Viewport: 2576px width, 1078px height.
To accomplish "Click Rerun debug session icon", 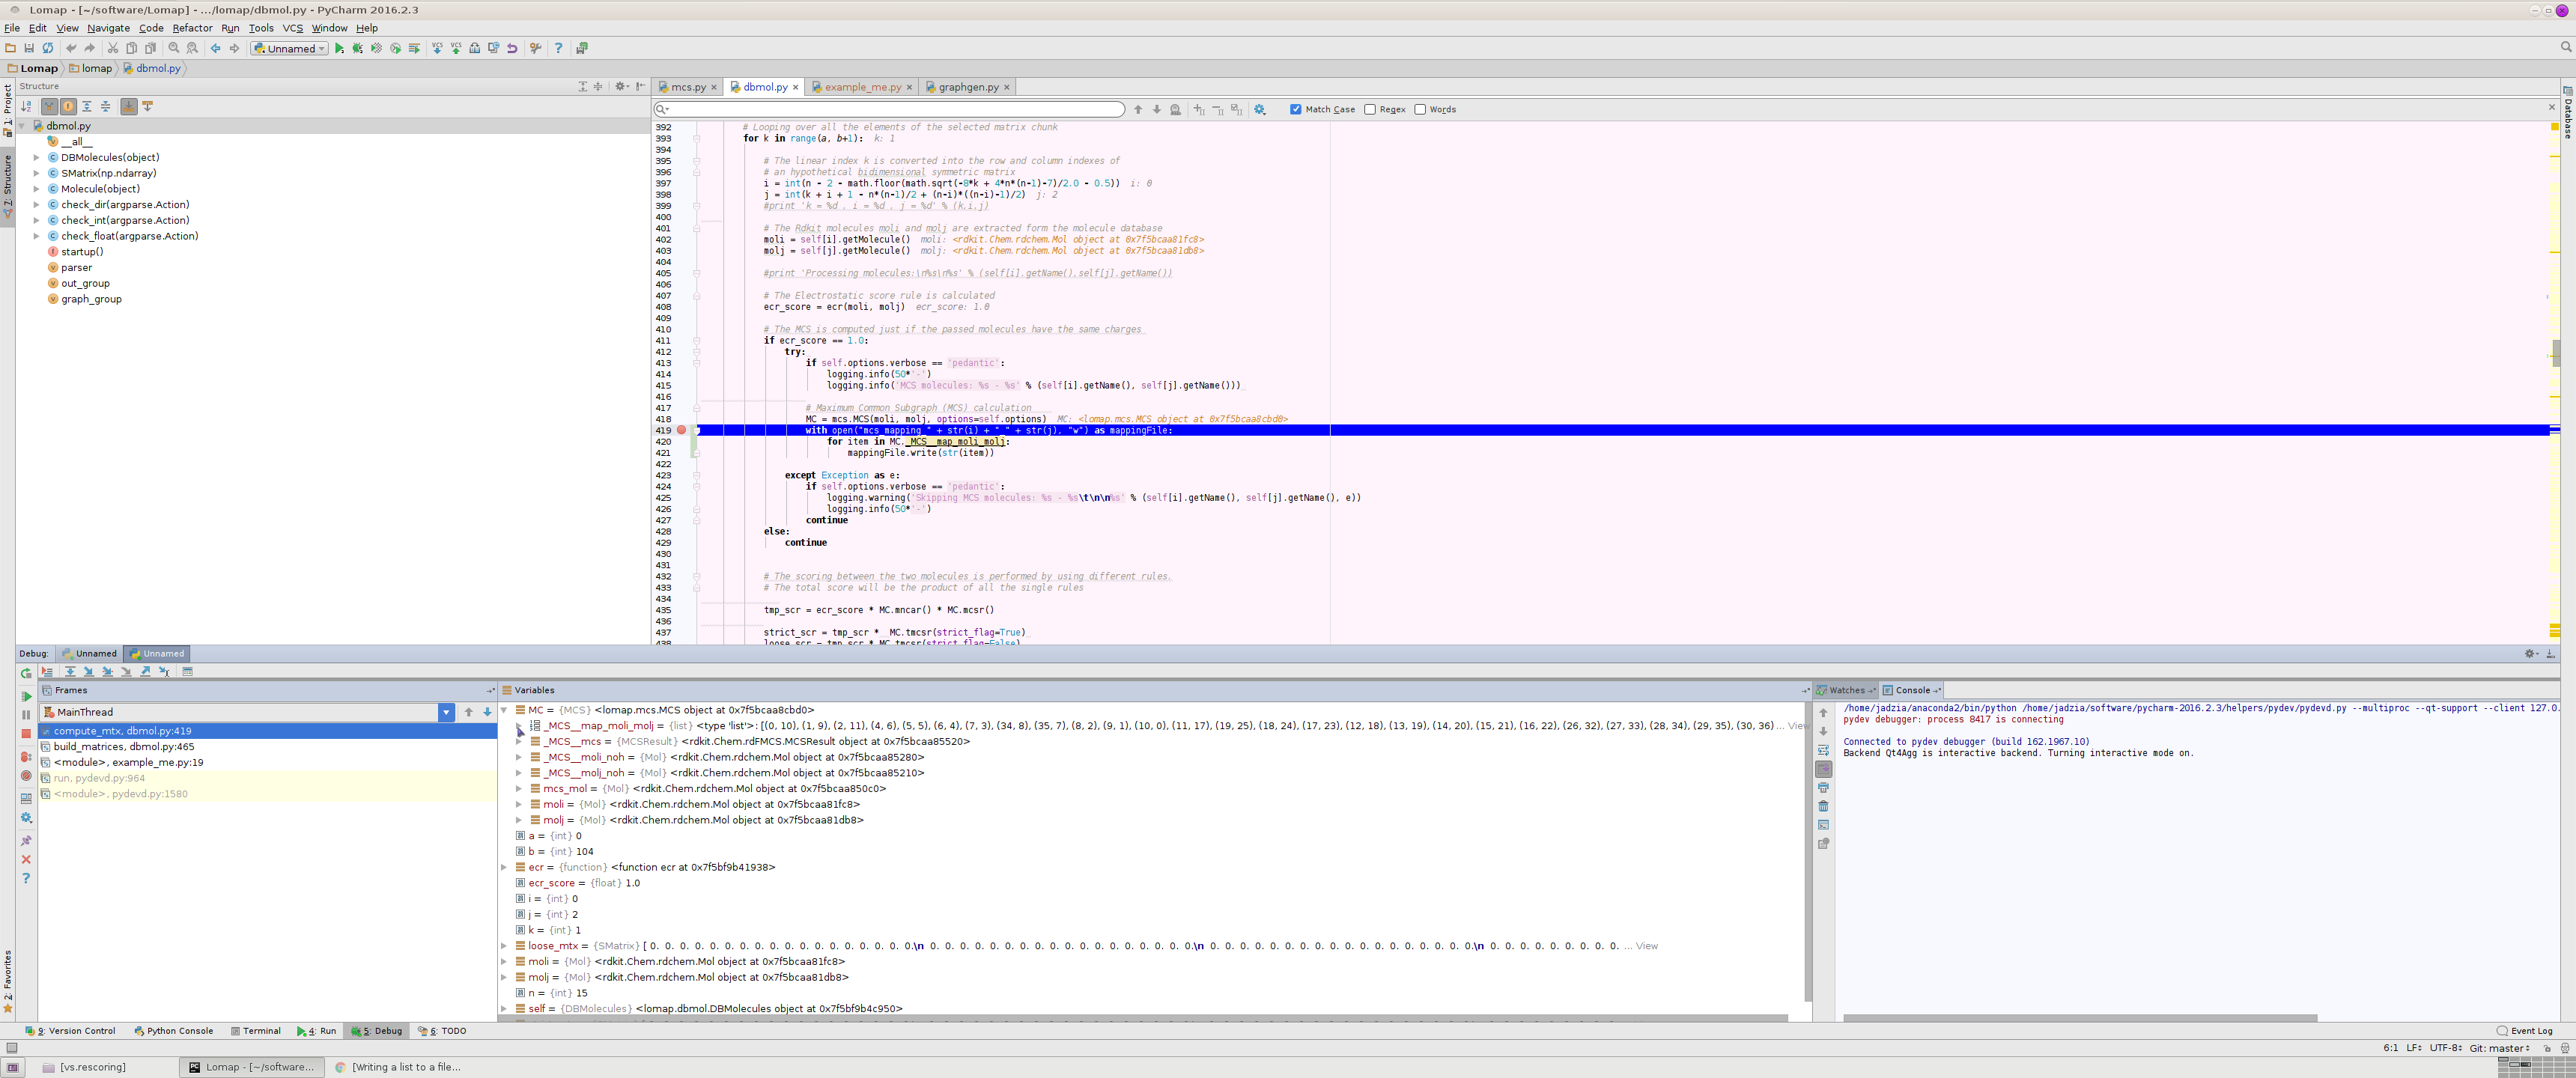I will [26, 673].
